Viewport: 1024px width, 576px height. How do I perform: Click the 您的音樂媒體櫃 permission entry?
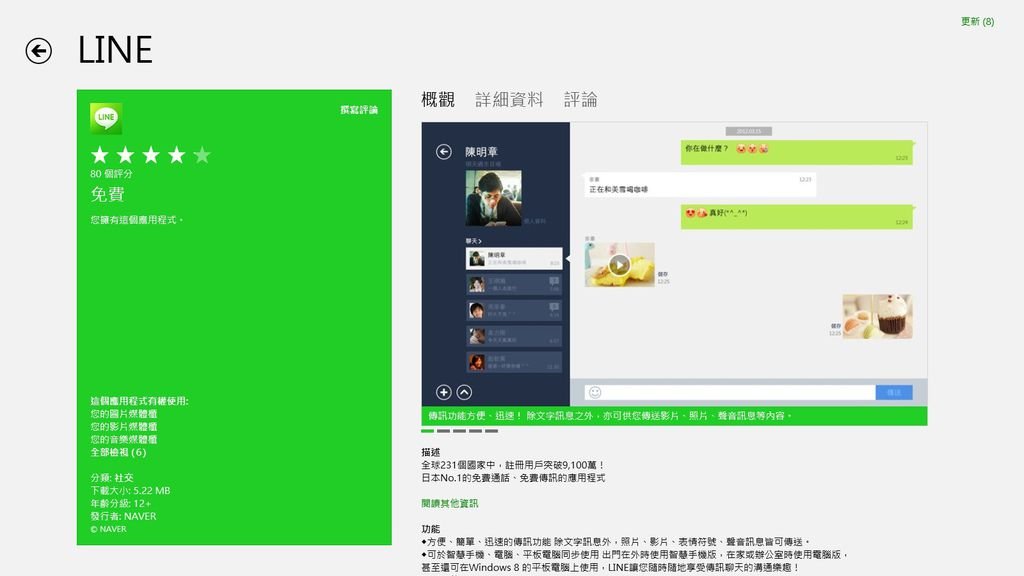click(123, 440)
